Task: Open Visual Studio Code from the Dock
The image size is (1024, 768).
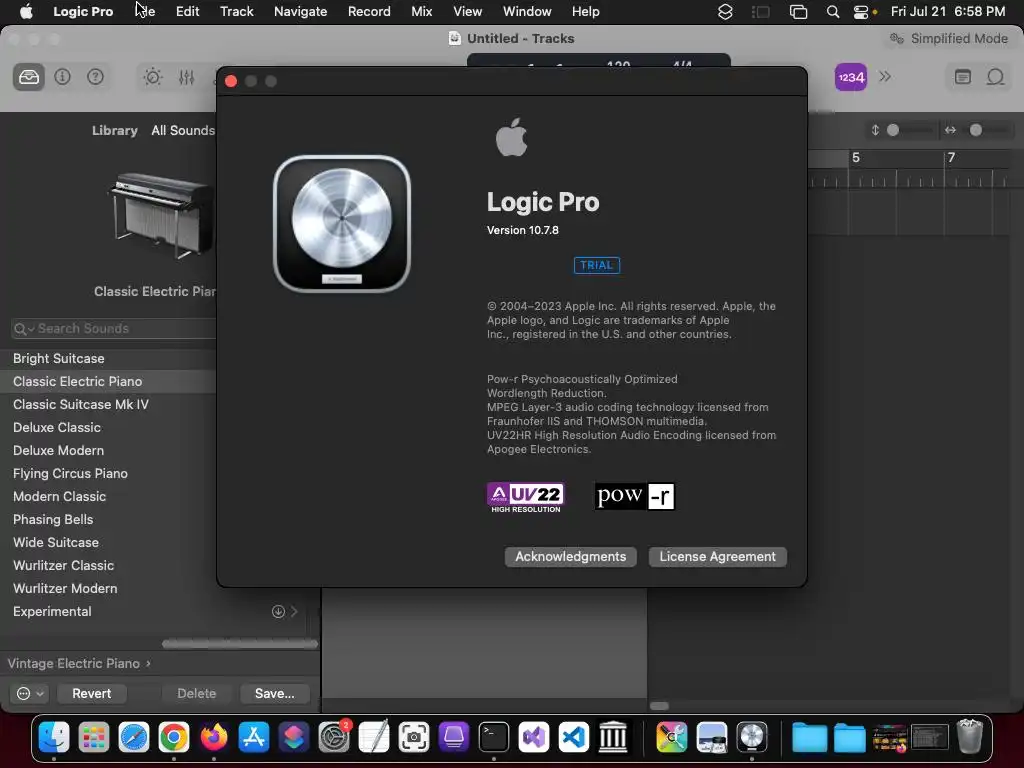Action: pos(573,738)
